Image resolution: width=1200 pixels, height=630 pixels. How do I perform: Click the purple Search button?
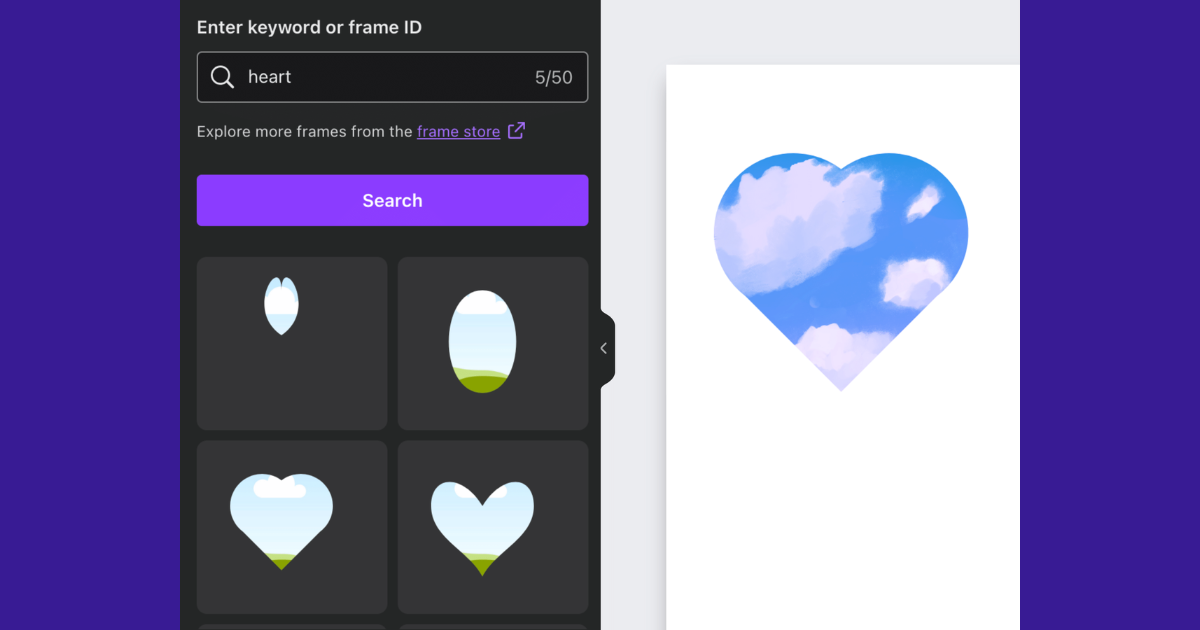coord(392,200)
